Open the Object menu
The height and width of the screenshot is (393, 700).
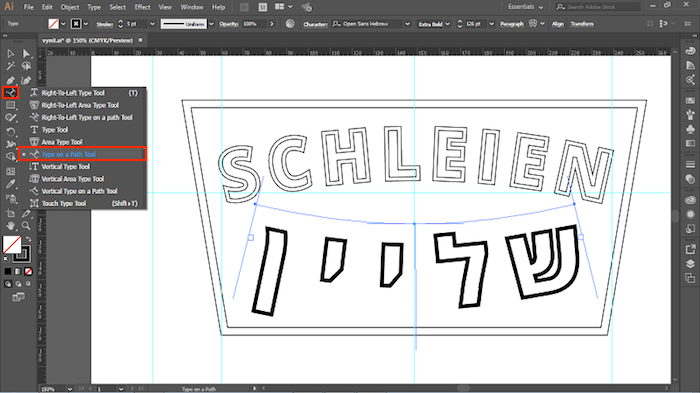70,7
